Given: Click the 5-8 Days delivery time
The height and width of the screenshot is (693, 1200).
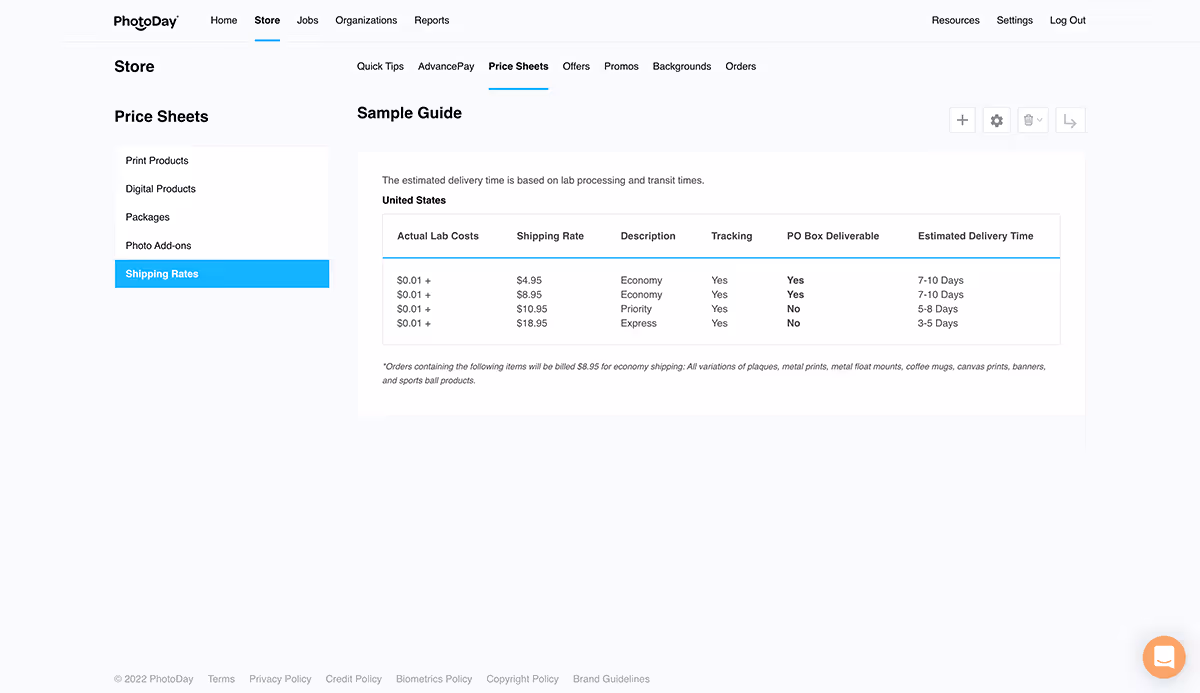Looking at the screenshot, I should pos(938,309).
